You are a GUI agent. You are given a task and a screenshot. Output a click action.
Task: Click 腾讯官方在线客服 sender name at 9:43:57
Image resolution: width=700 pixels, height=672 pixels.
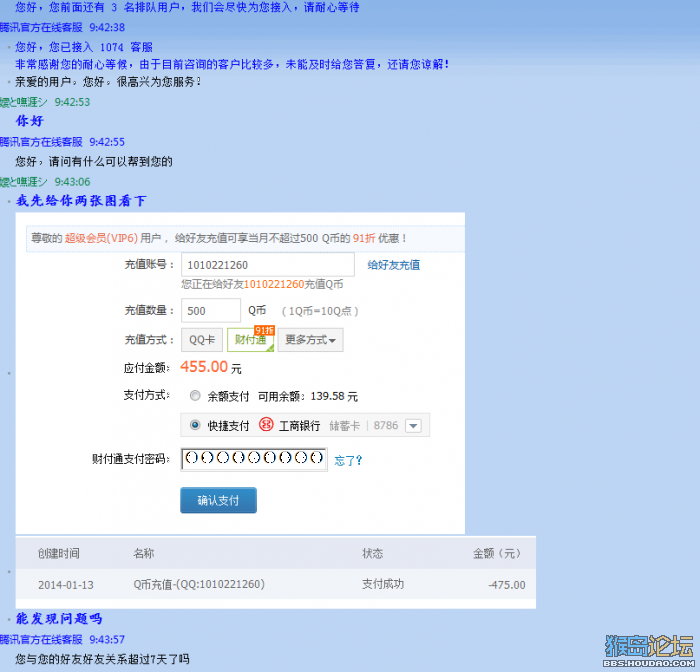tap(41, 639)
